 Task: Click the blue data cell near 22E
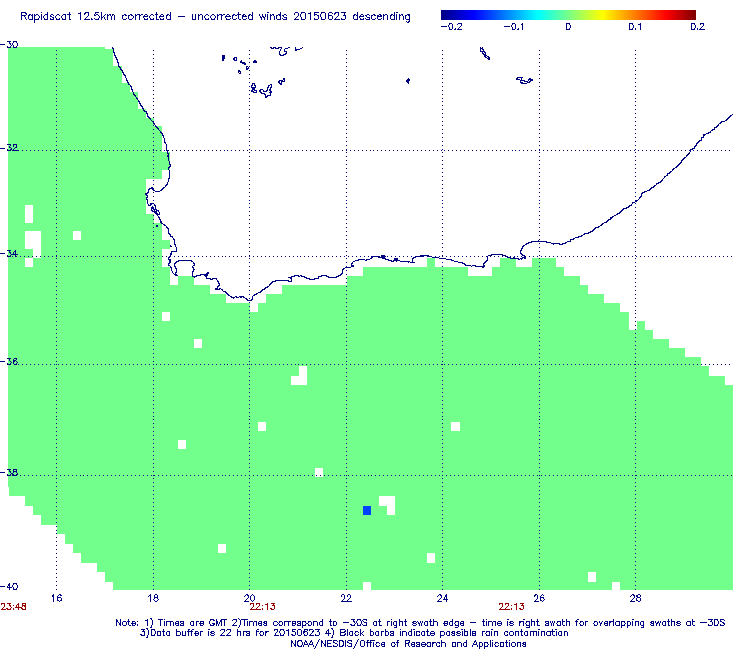coord(367,510)
